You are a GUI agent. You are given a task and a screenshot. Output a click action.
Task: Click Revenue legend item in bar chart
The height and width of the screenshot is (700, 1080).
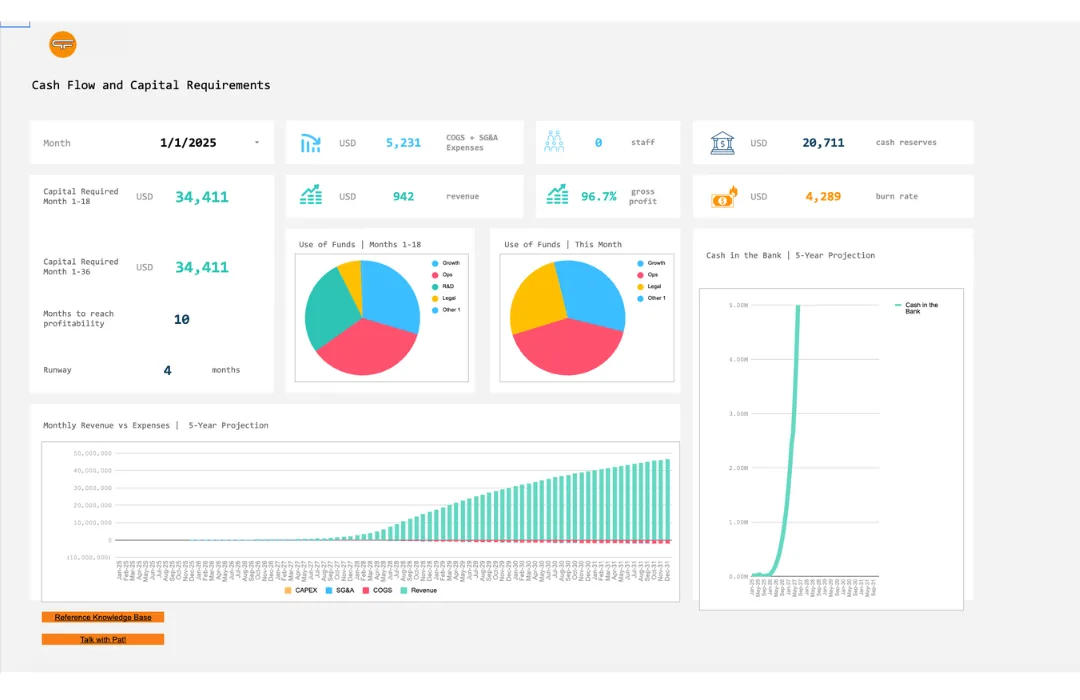point(419,590)
